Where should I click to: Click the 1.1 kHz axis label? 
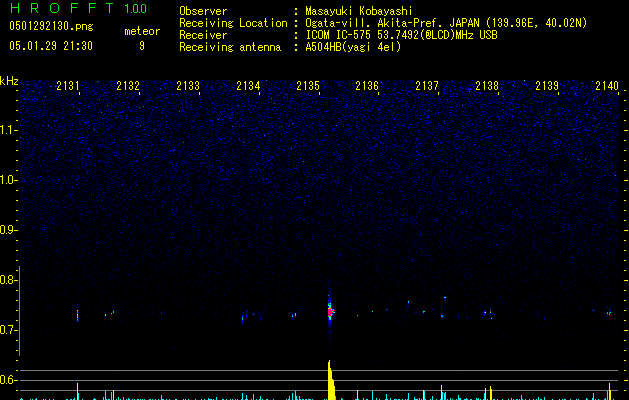pyautogui.click(x=8, y=130)
